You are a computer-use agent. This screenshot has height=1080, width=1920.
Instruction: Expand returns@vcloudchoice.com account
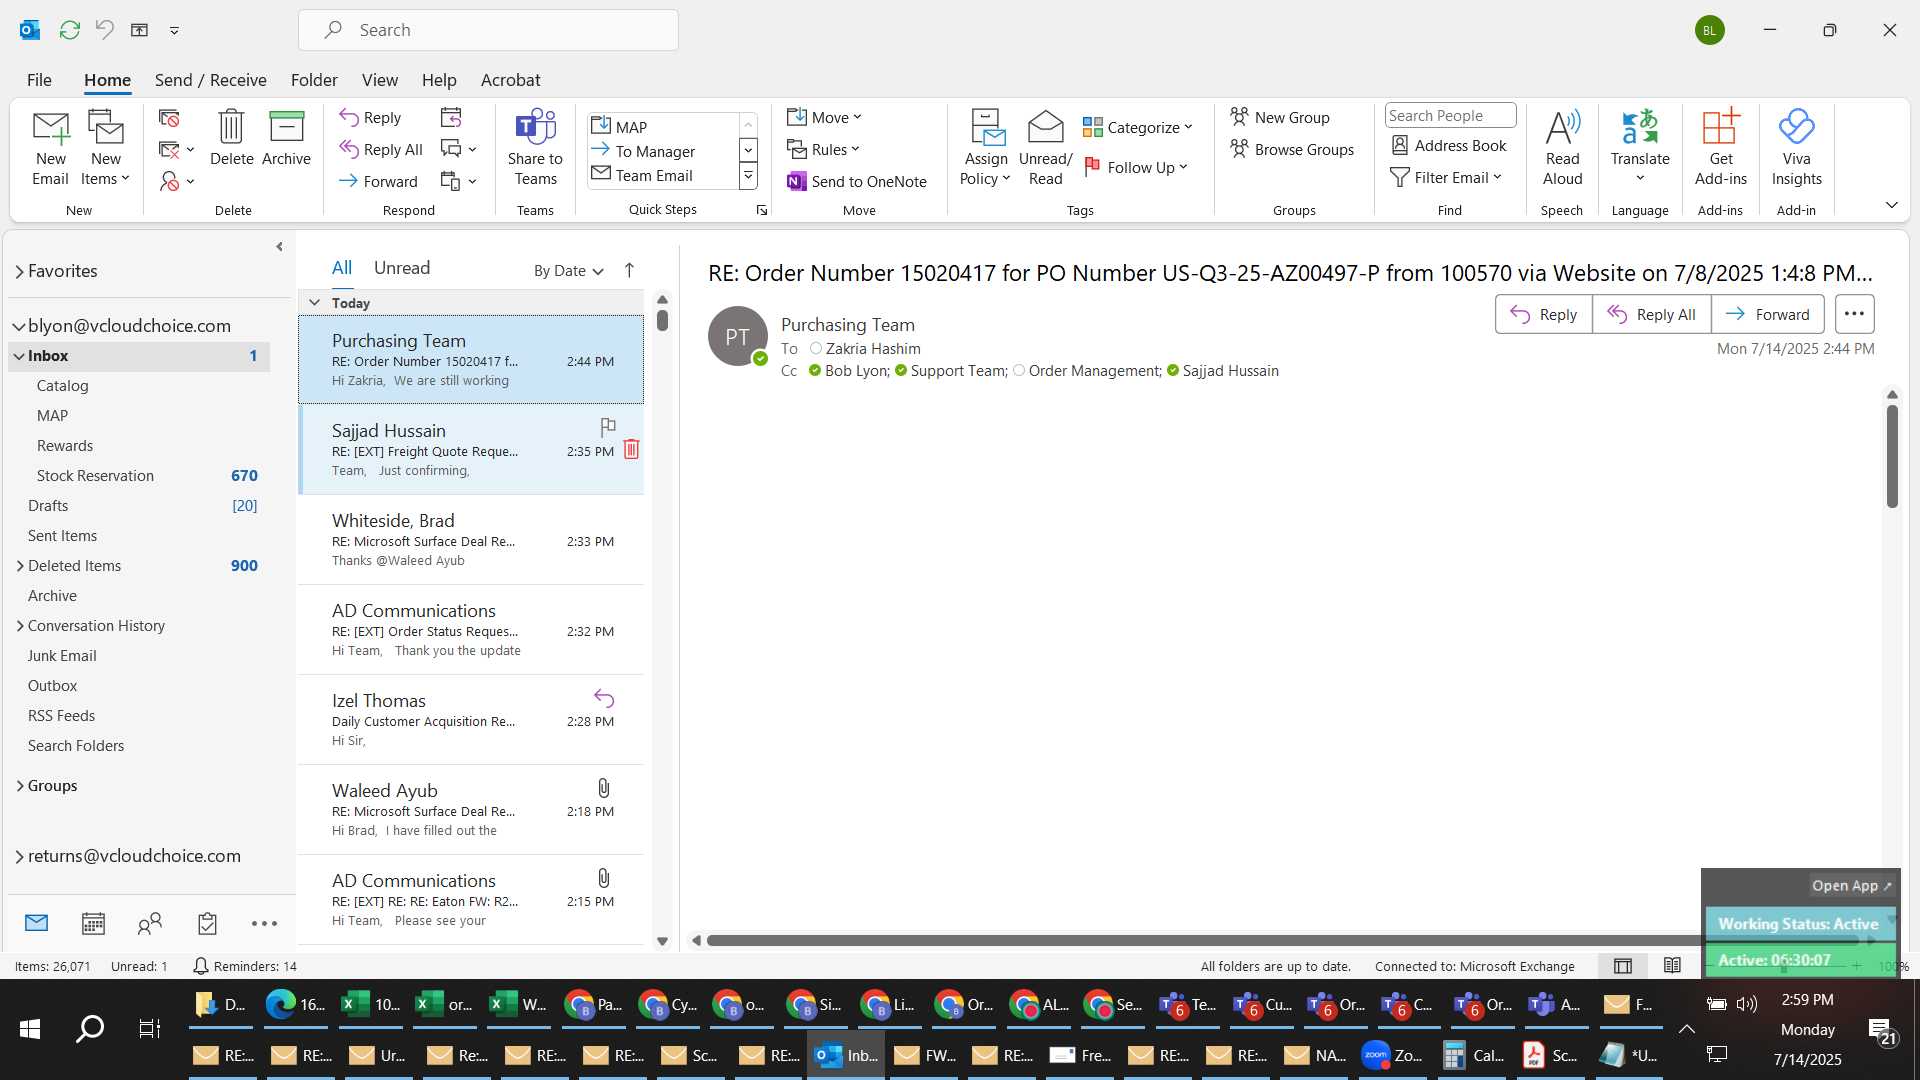(x=19, y=856)
